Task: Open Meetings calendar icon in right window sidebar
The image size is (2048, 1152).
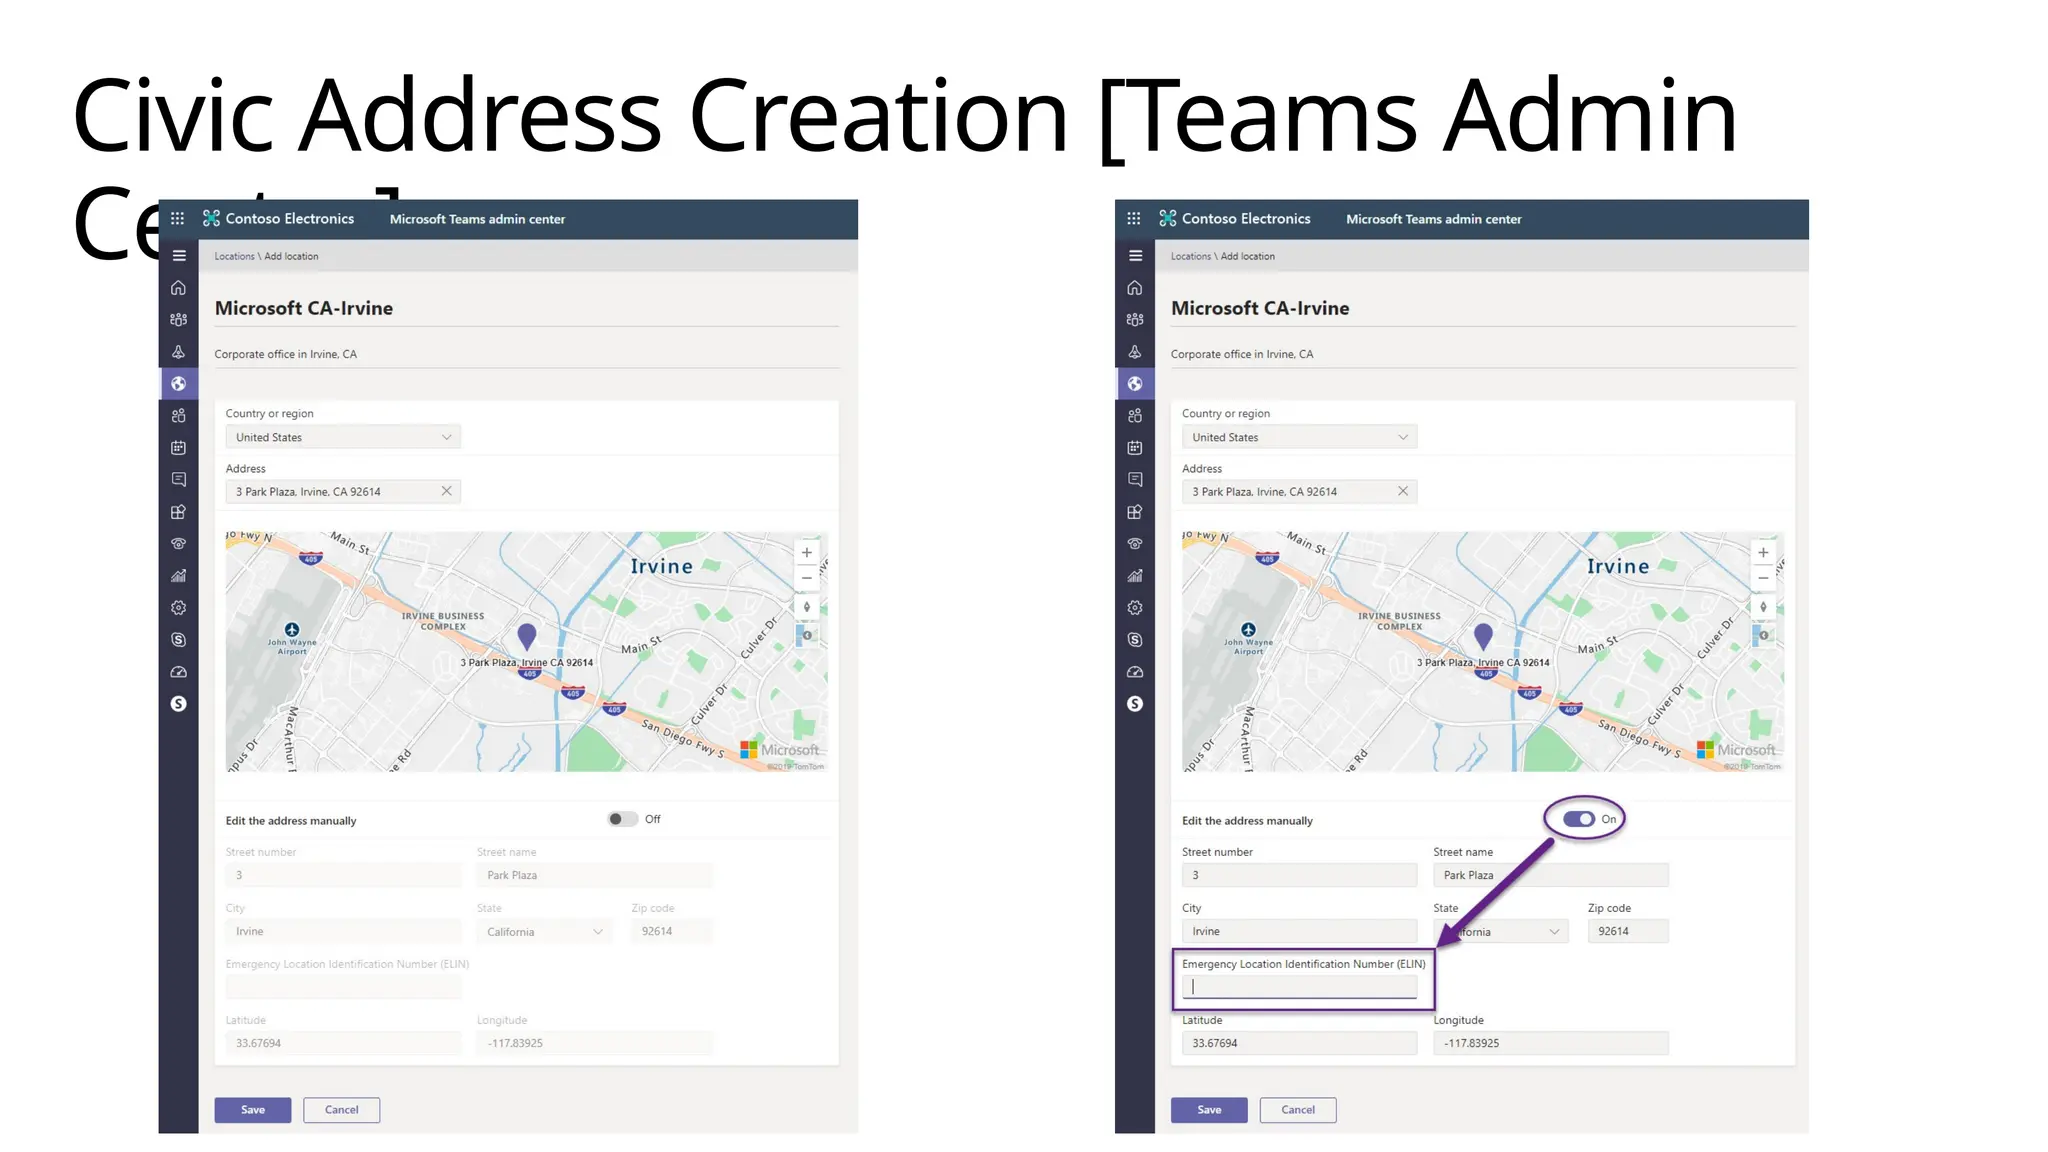Action: pos(1134,448)
